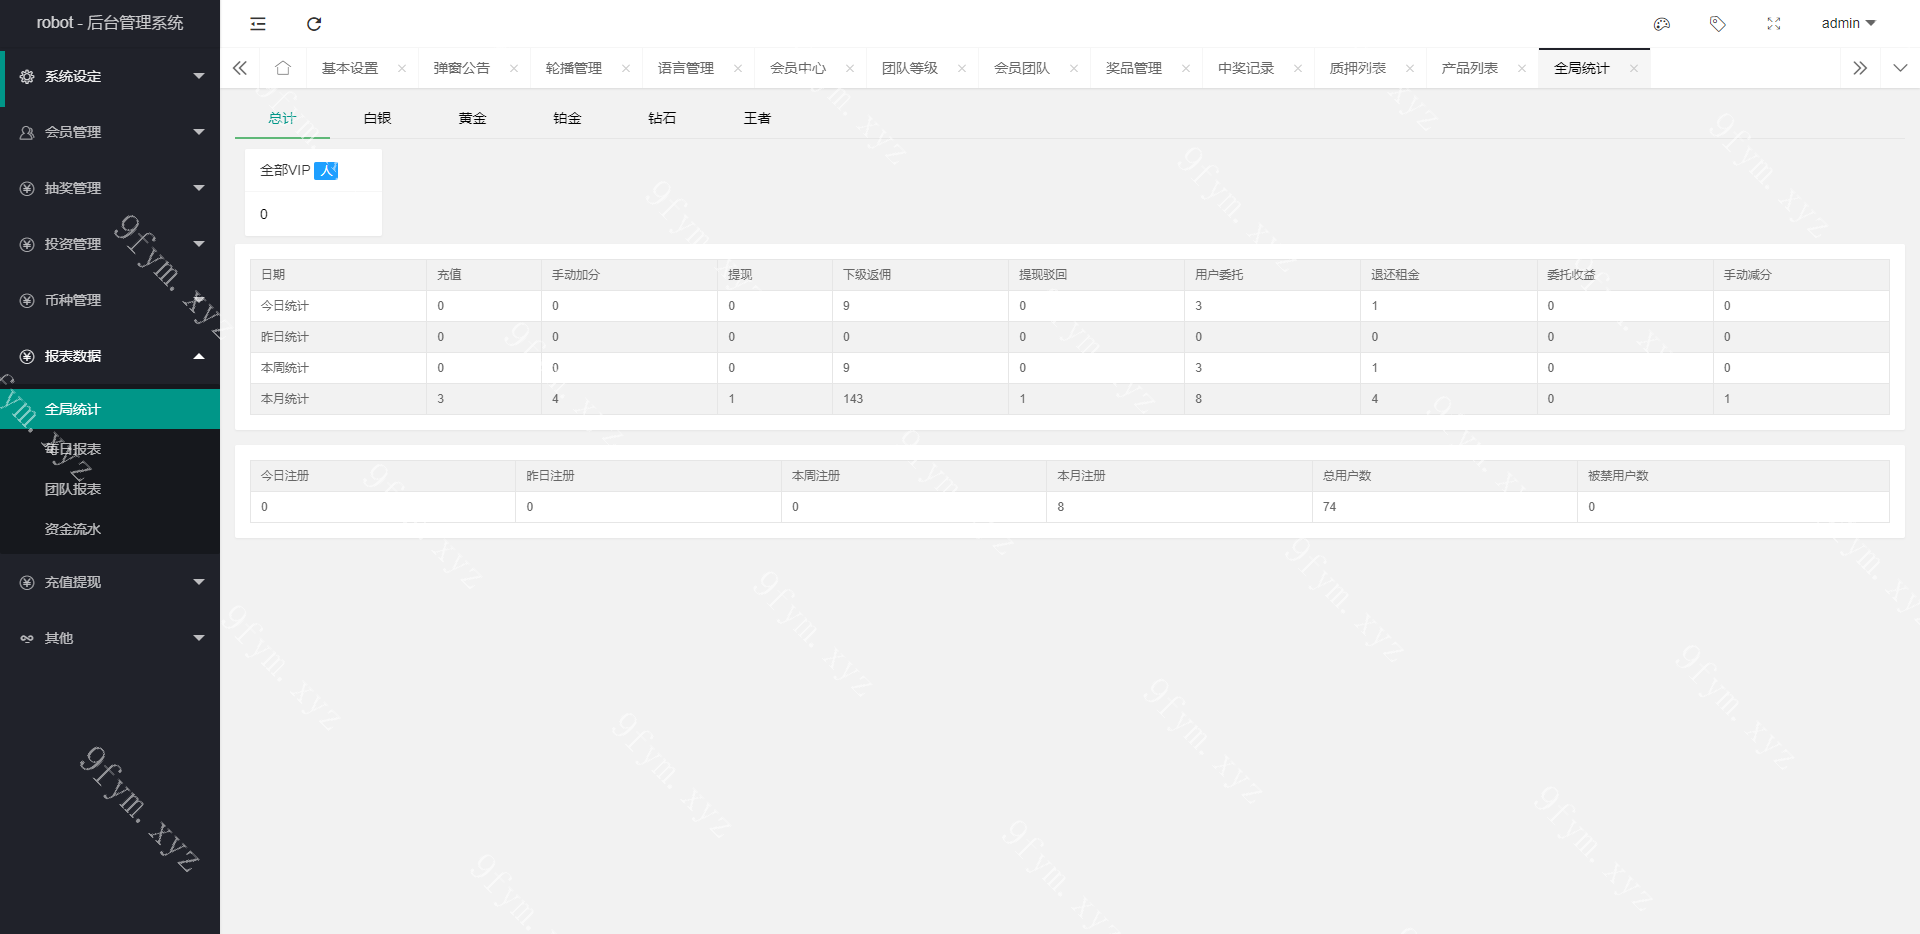This screenshot has height=934, width=1920.
Task: Click the 总用户数 value 74
Action: [x=1329, y=507]
